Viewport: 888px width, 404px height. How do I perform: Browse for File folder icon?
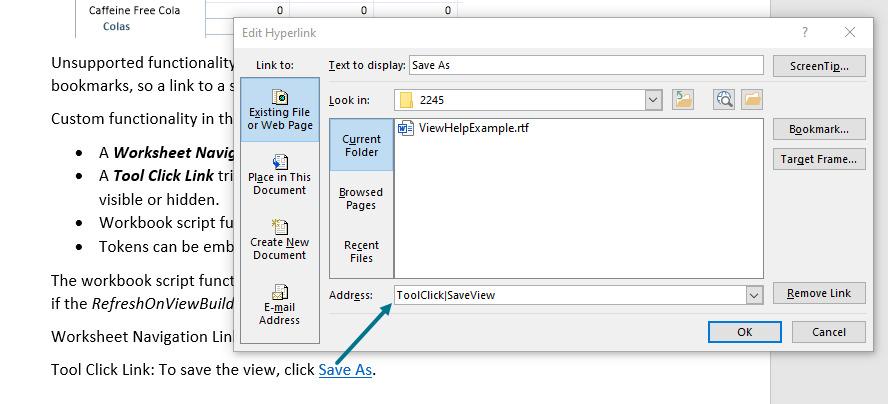(753, 100)
